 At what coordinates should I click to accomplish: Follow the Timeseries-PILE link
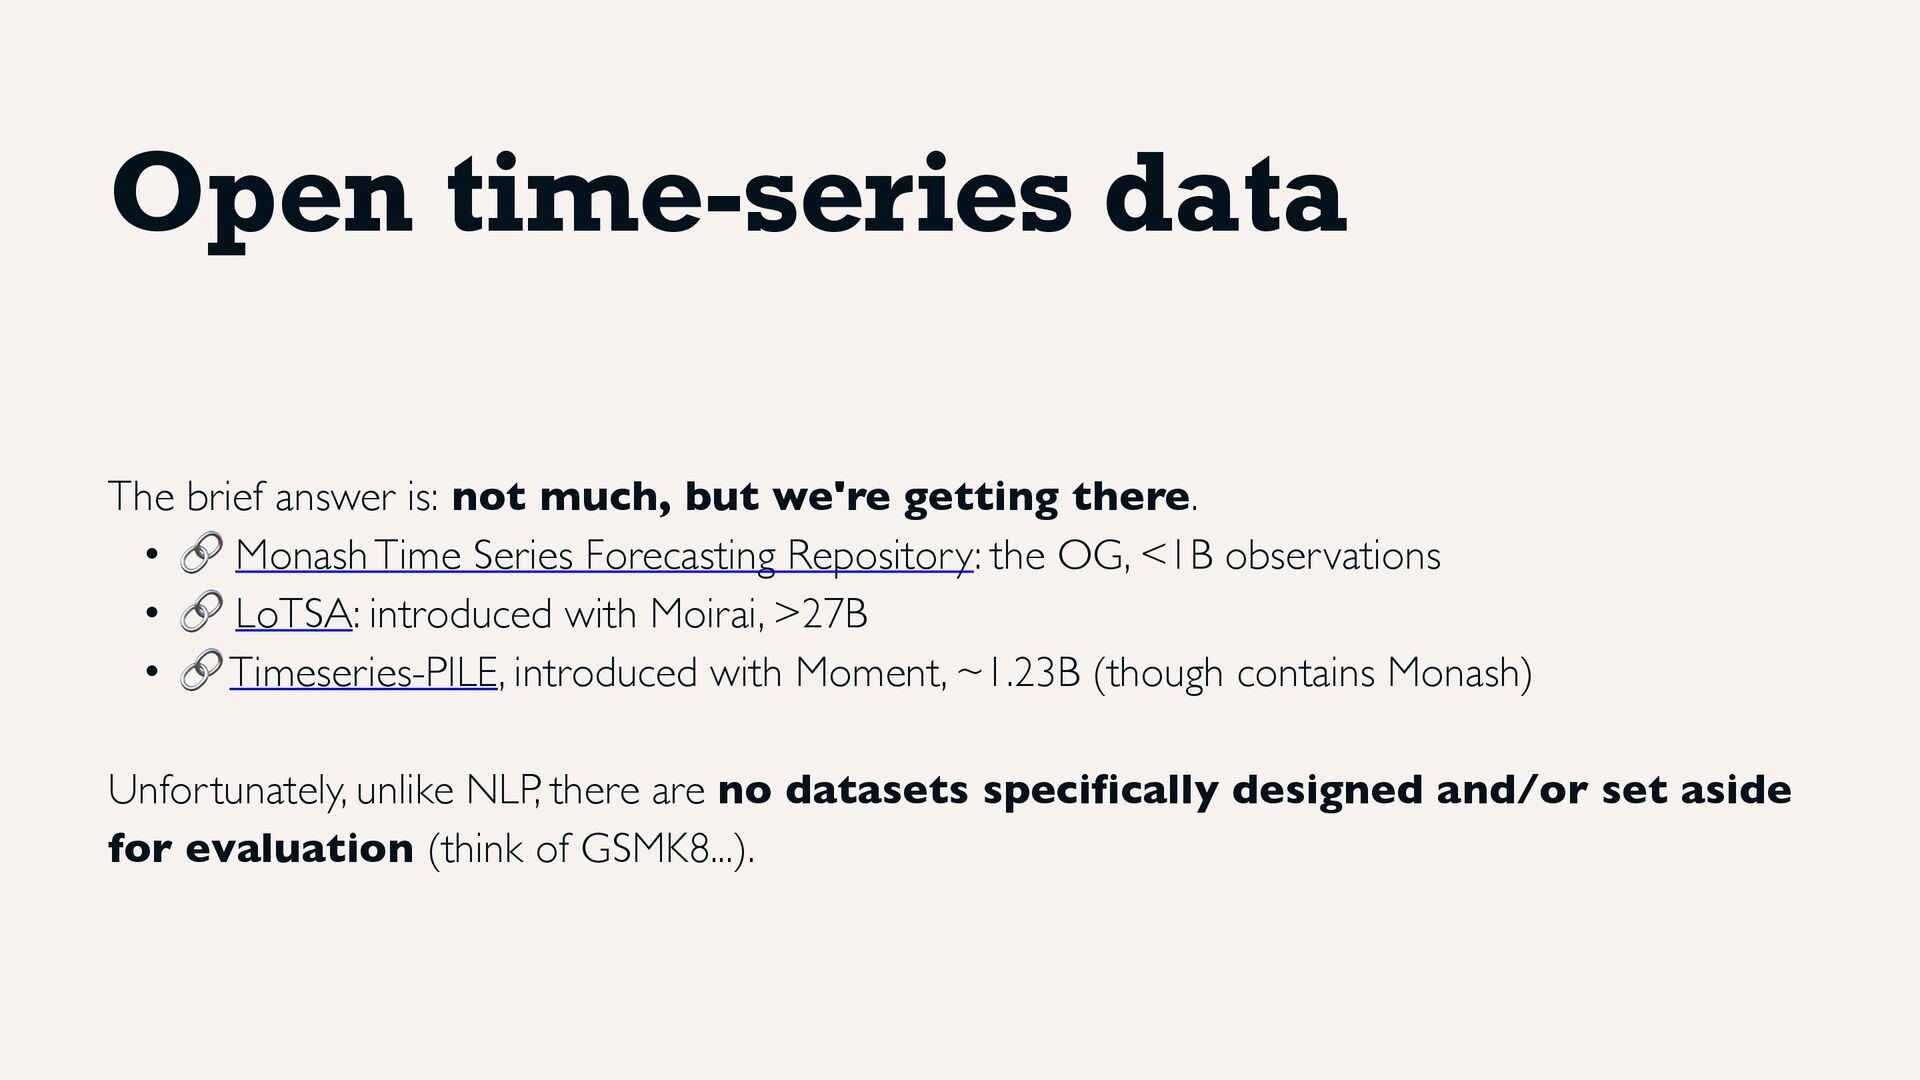click(363, 673)
